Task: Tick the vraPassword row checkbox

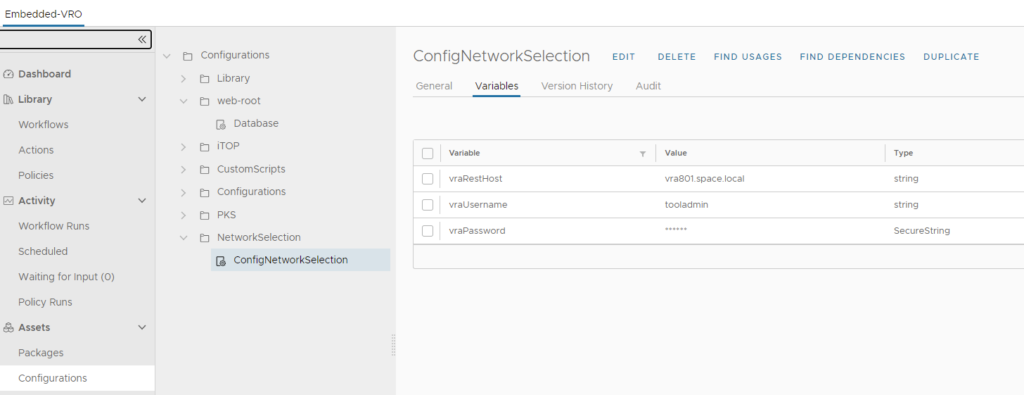Action: [427, 231]
